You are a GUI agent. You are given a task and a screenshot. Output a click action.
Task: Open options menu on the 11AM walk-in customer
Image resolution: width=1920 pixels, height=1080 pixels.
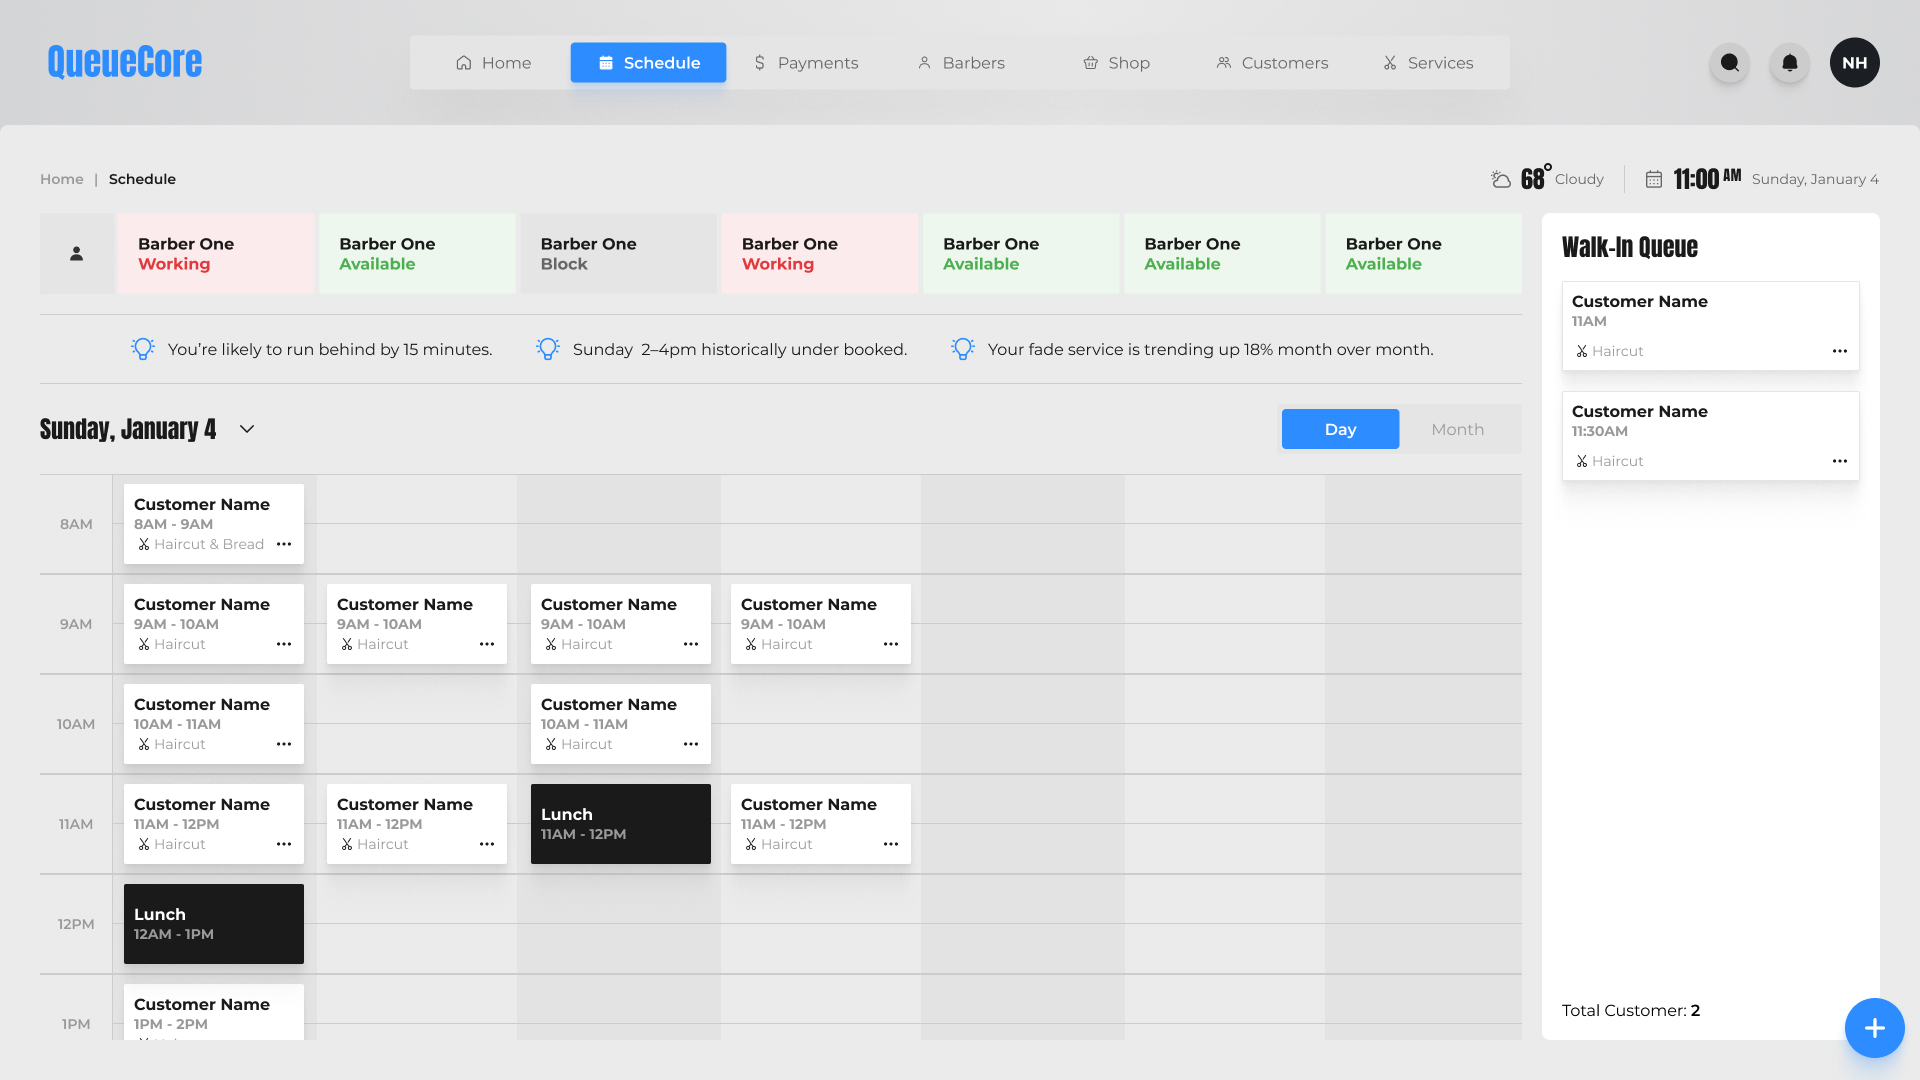1841,351
